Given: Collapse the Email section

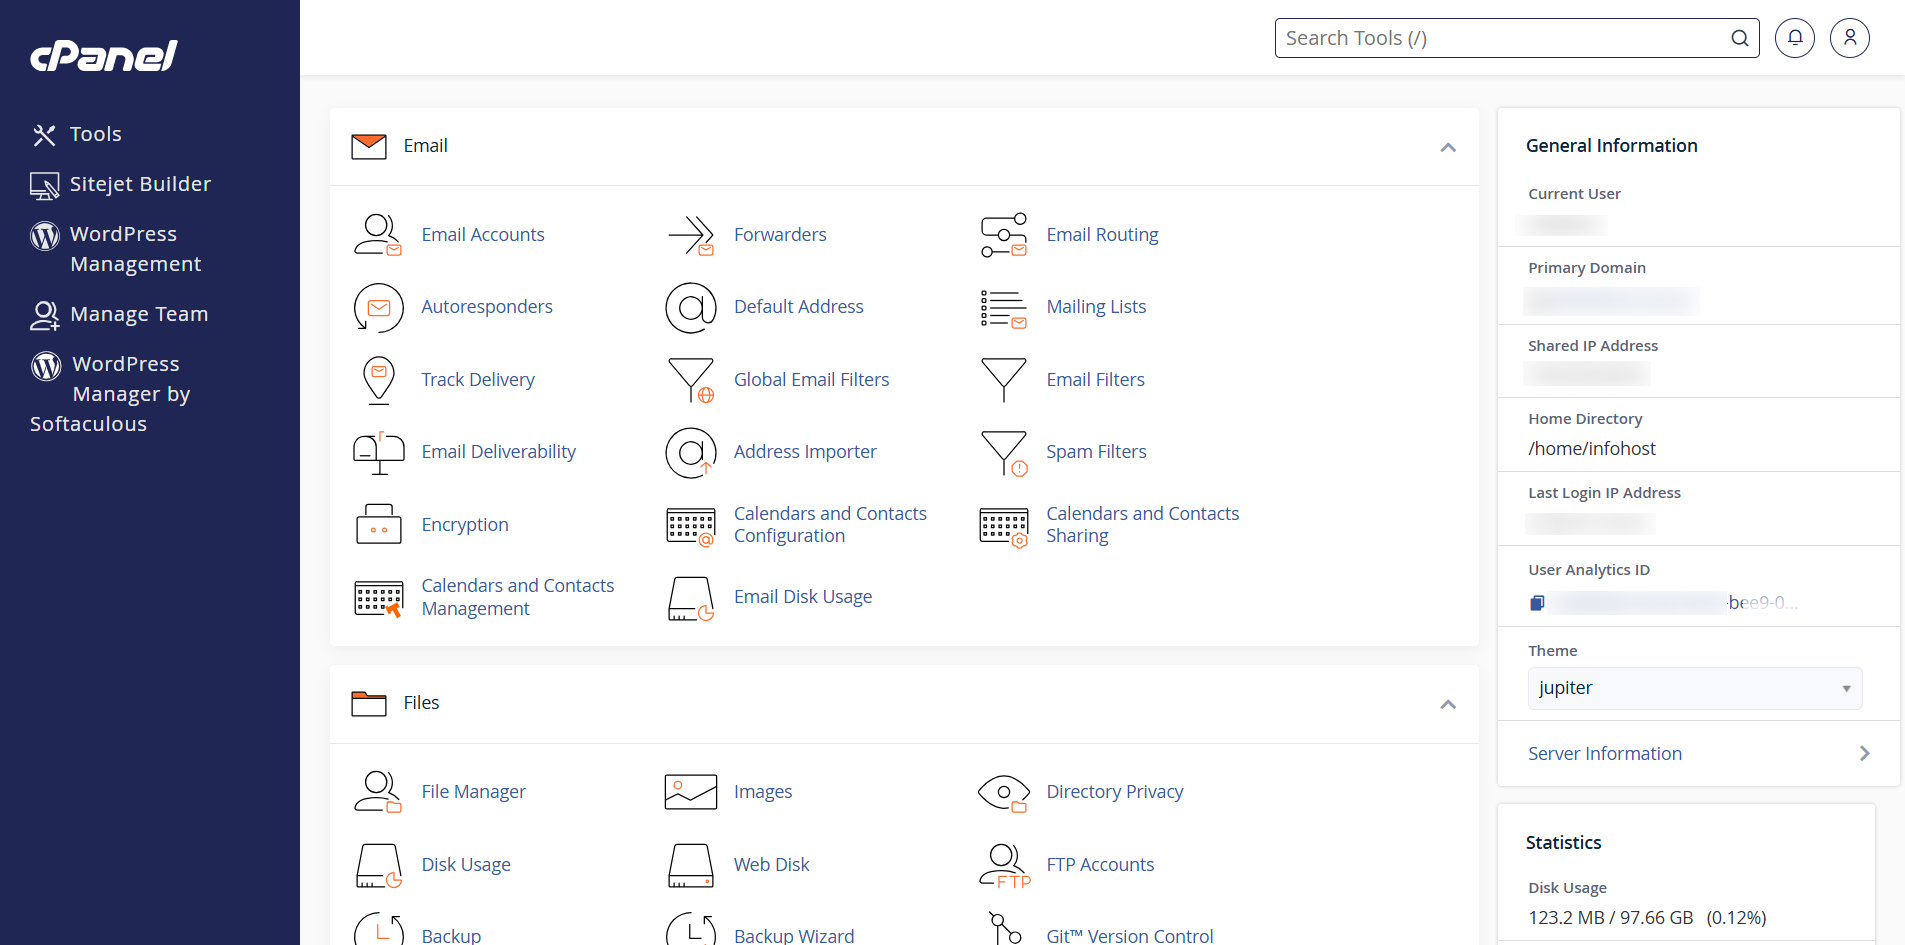Looking at the screenshot, I should point(1448,147).
